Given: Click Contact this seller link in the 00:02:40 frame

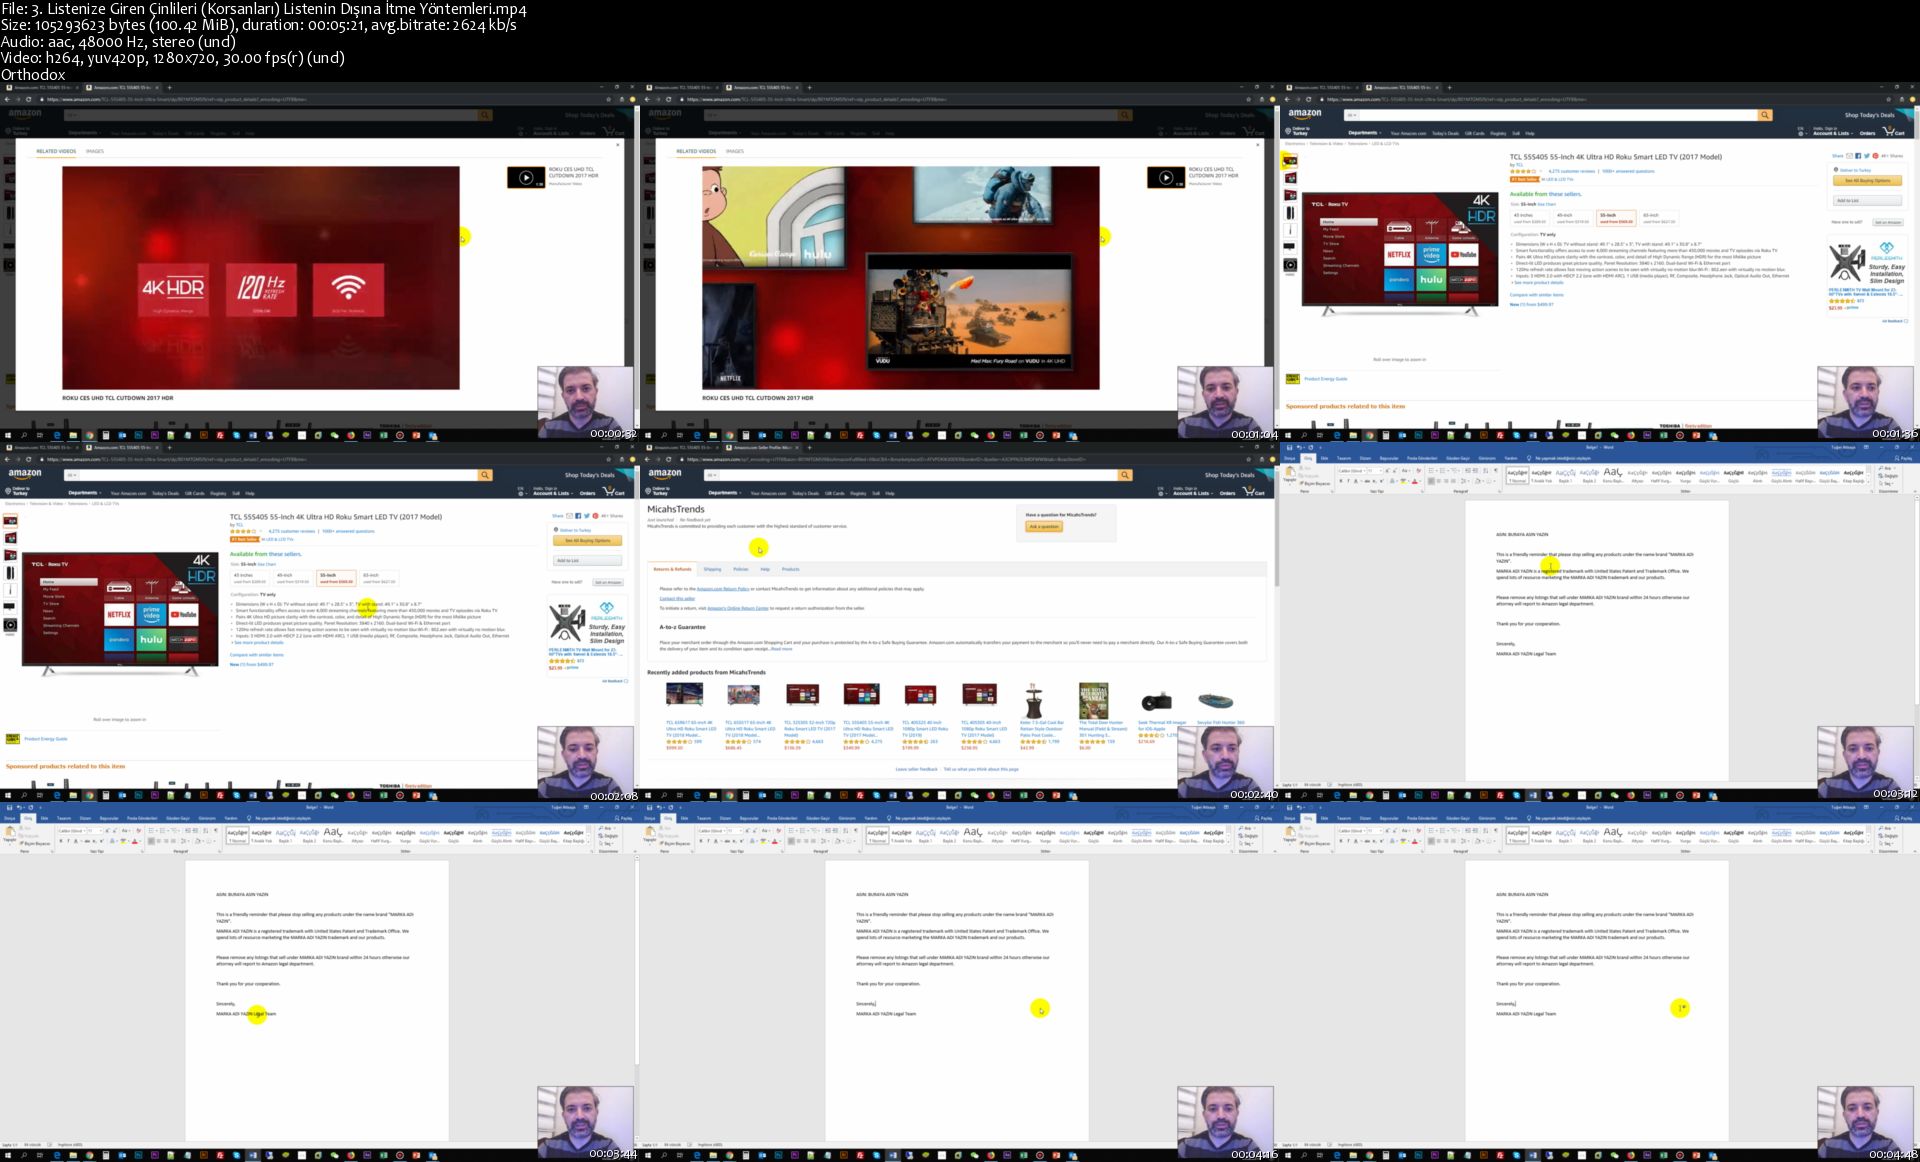Looking at the screenshot, I should (677, 598).
